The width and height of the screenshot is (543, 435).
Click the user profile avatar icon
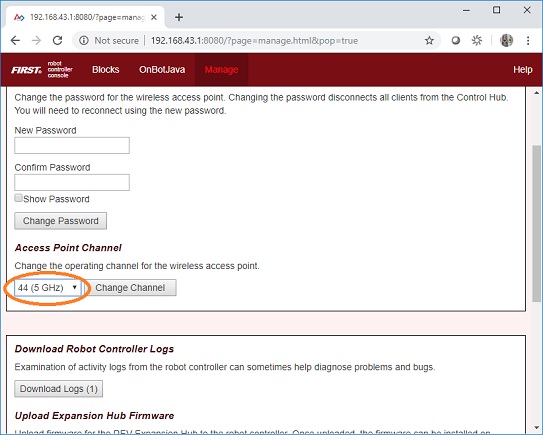[x=506, y=41]
